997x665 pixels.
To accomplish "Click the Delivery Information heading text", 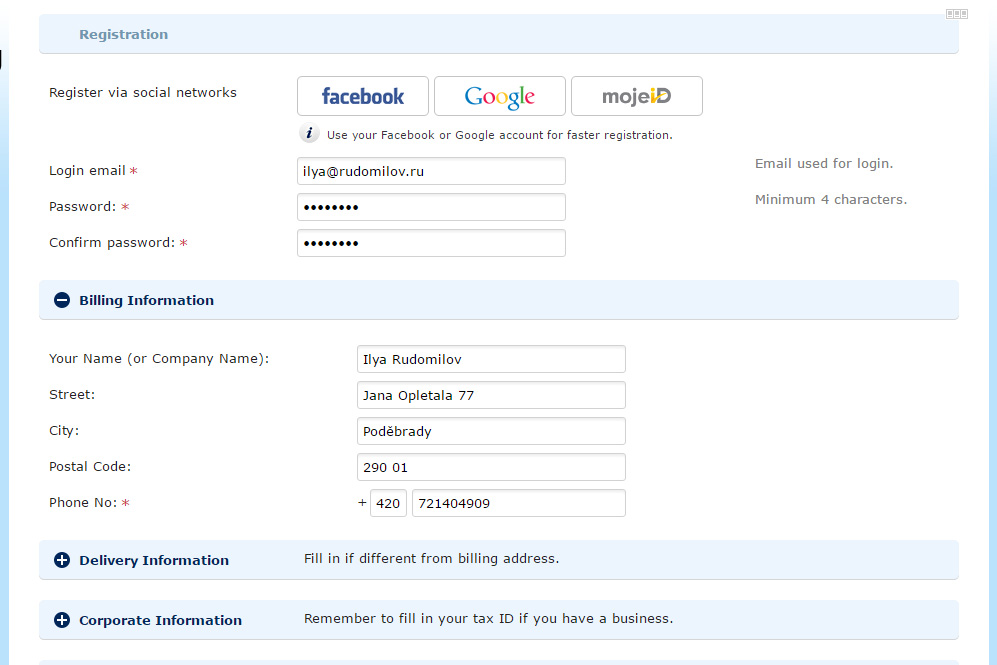I will (154, 560).
